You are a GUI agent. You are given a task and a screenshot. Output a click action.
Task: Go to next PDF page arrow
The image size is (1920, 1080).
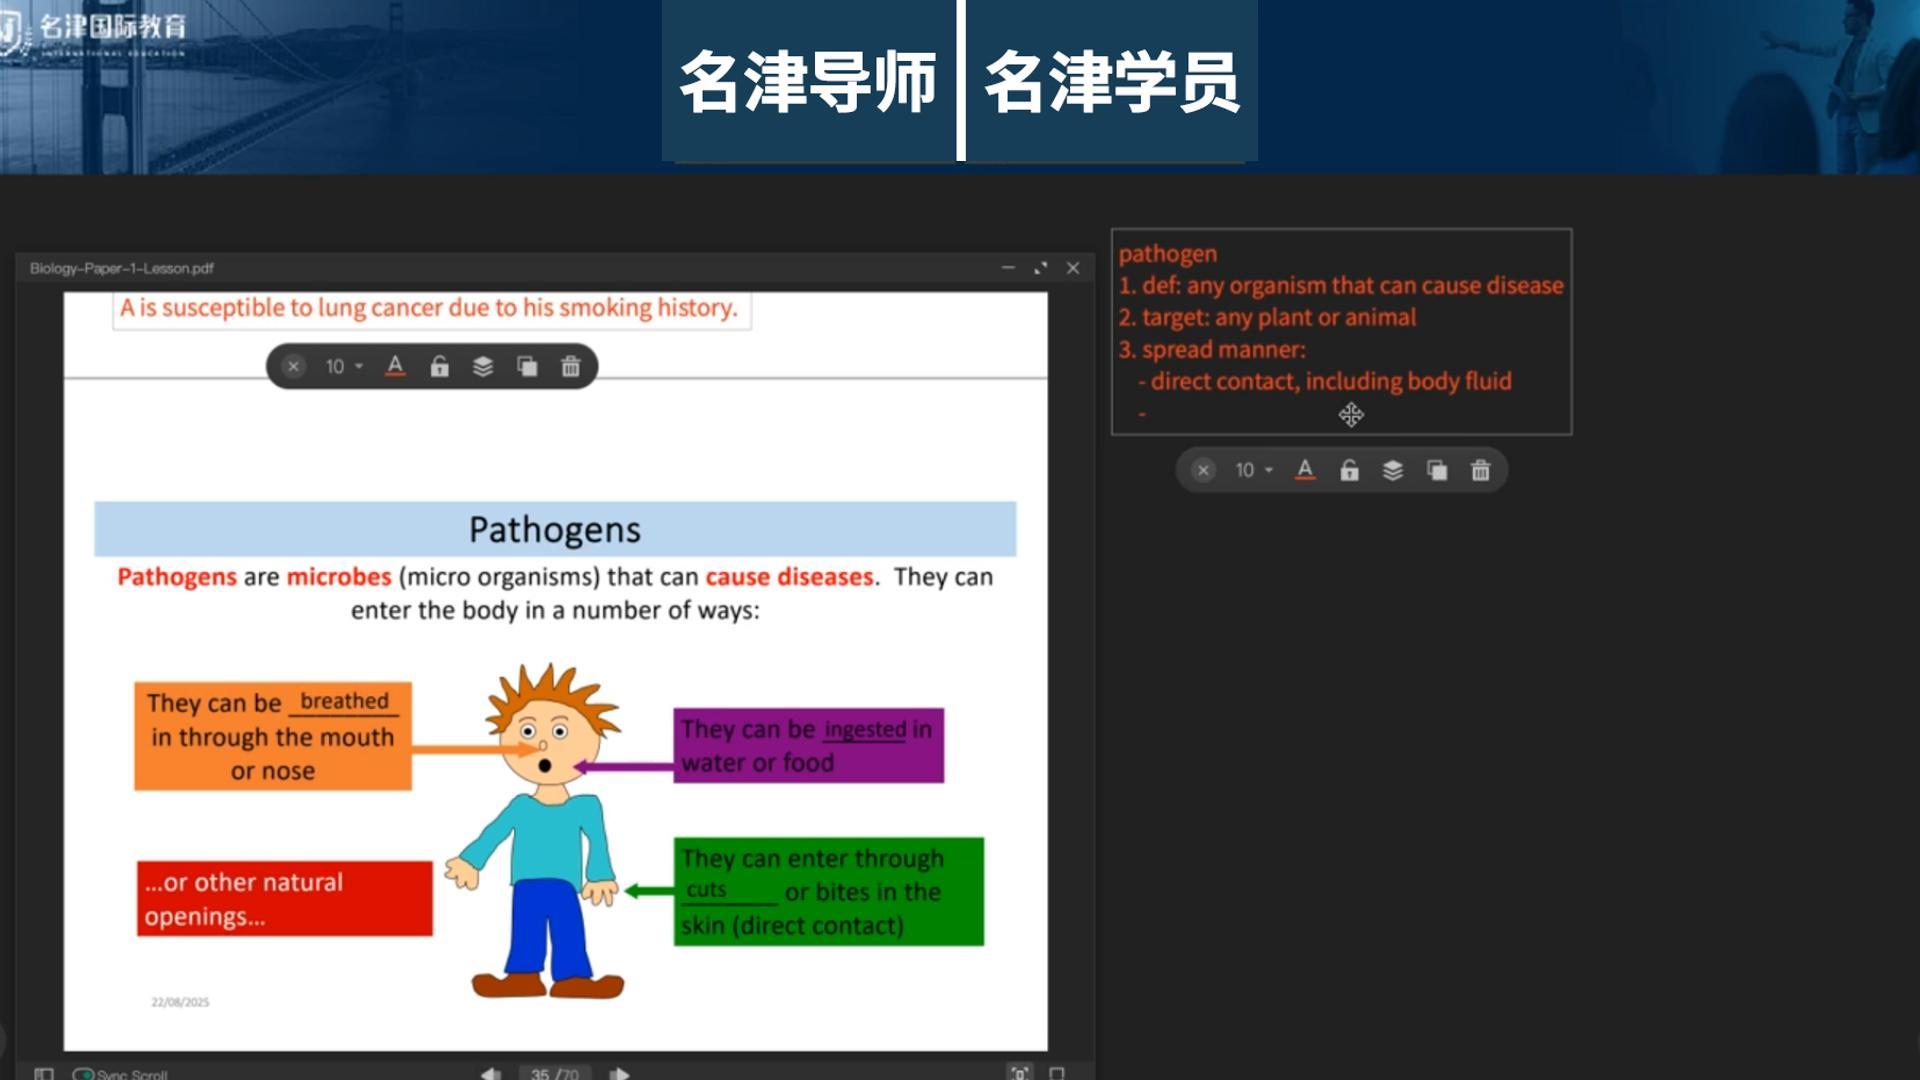pos(620,1073)
